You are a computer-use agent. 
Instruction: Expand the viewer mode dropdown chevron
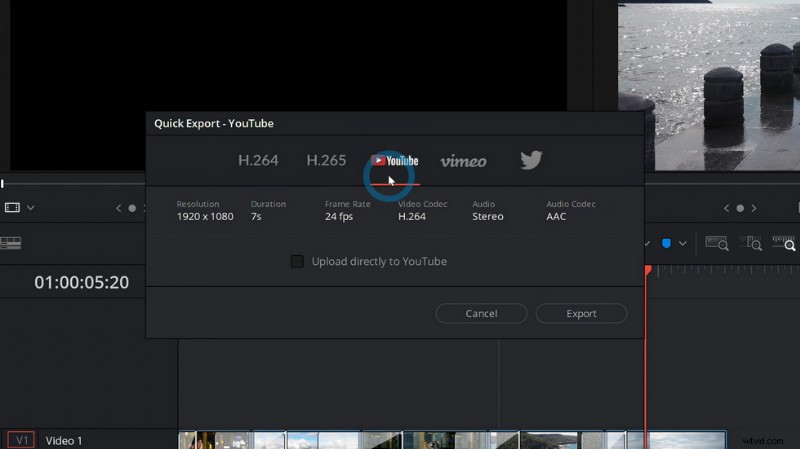point(31,208)
